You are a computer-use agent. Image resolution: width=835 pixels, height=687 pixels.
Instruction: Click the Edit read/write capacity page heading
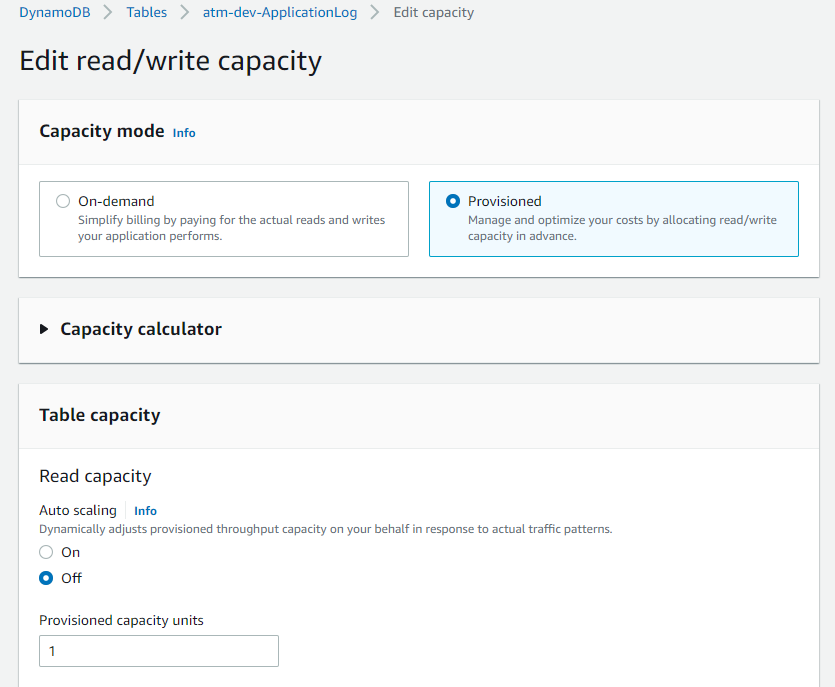[170, 61]
